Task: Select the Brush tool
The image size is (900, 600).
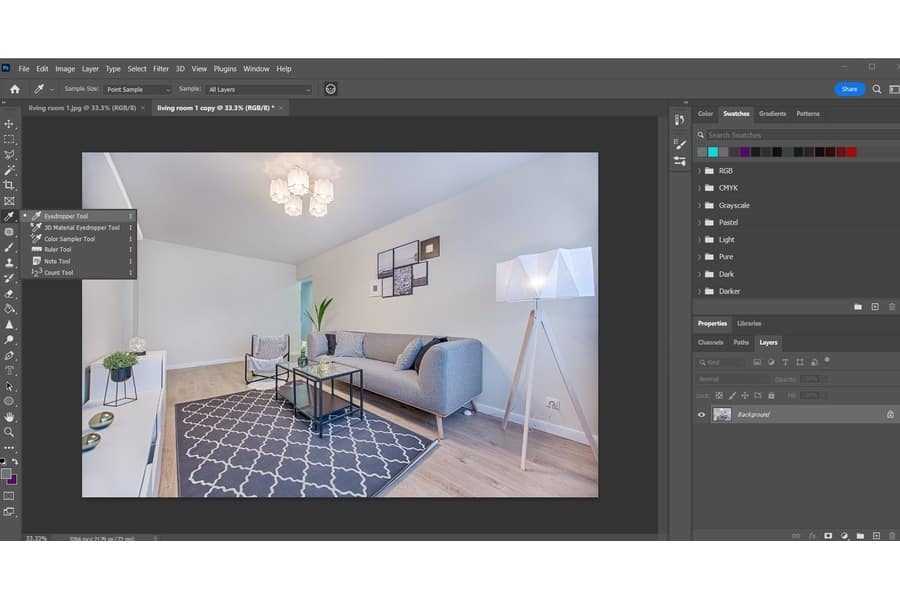Action: pos(9,247)
